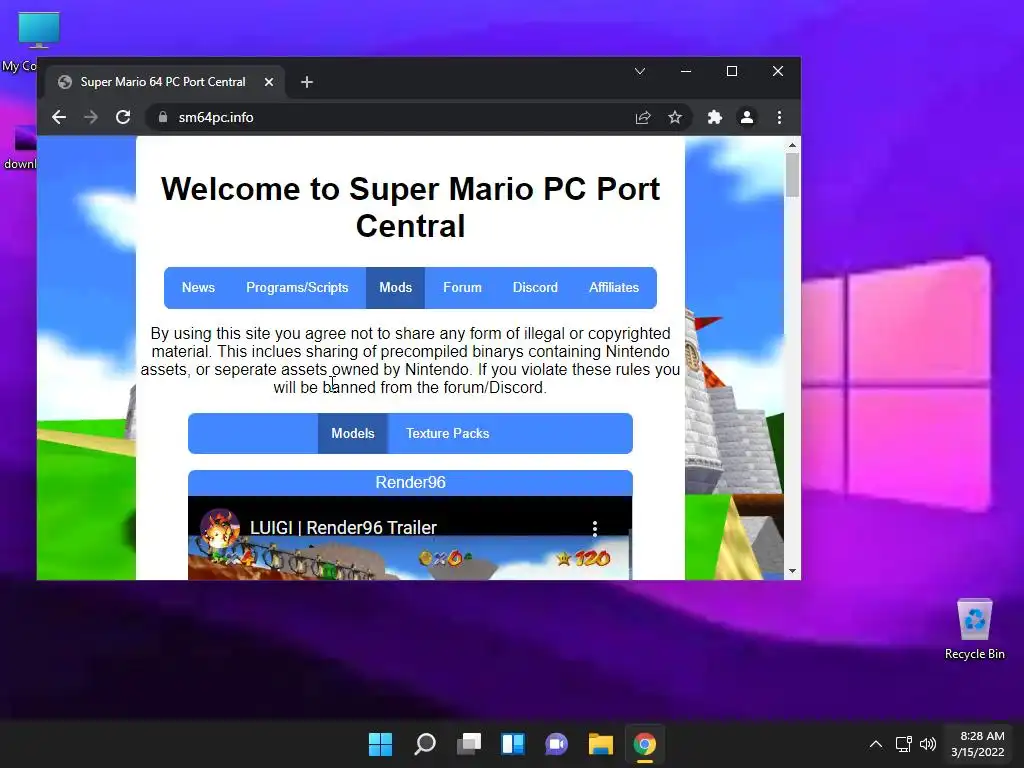Reload the sm64pc.info page
1024x768 pixels.
[x=123, y=118]
